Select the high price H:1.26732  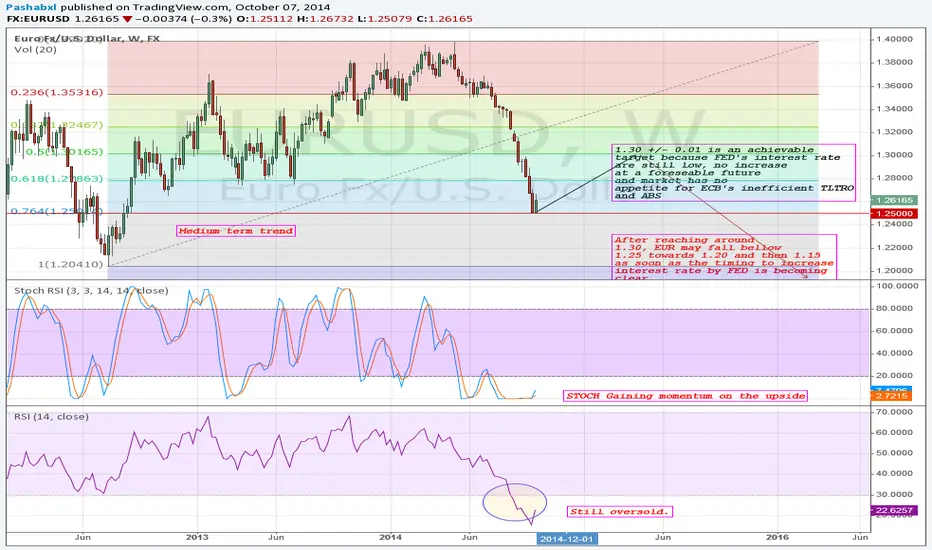pos(325,18)
